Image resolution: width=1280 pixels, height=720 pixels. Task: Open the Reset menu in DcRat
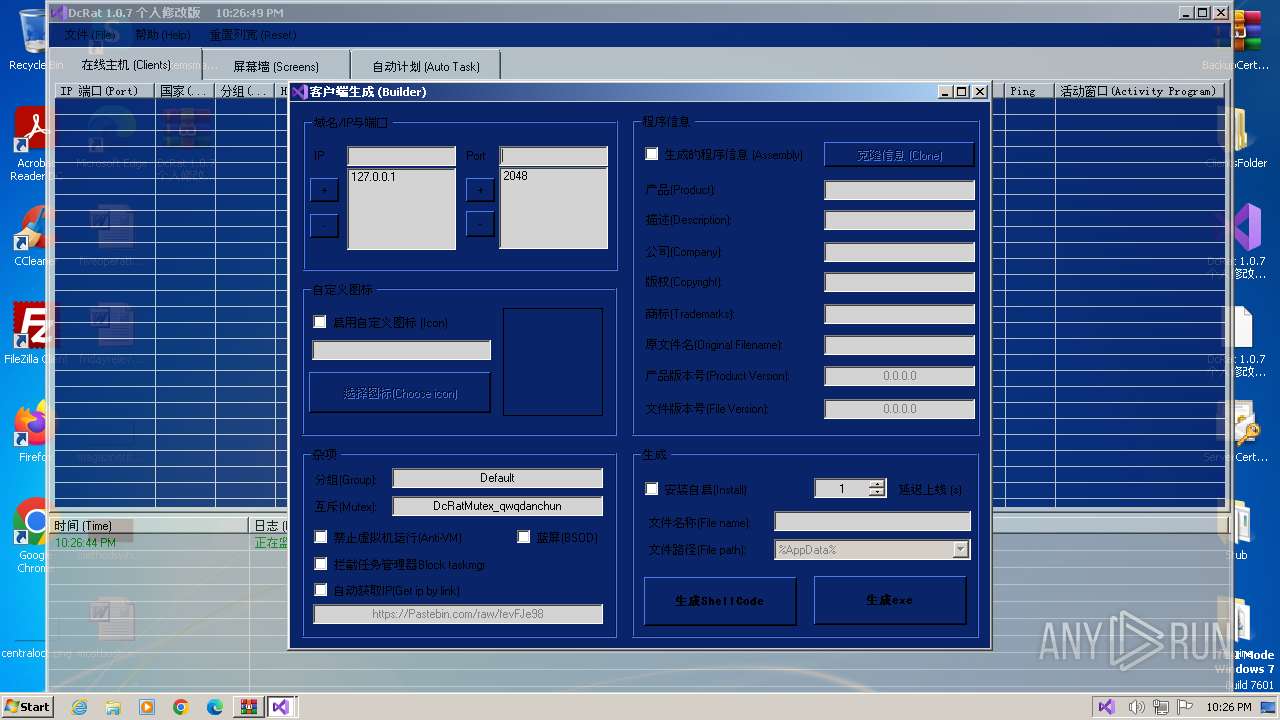click(252, 35)
